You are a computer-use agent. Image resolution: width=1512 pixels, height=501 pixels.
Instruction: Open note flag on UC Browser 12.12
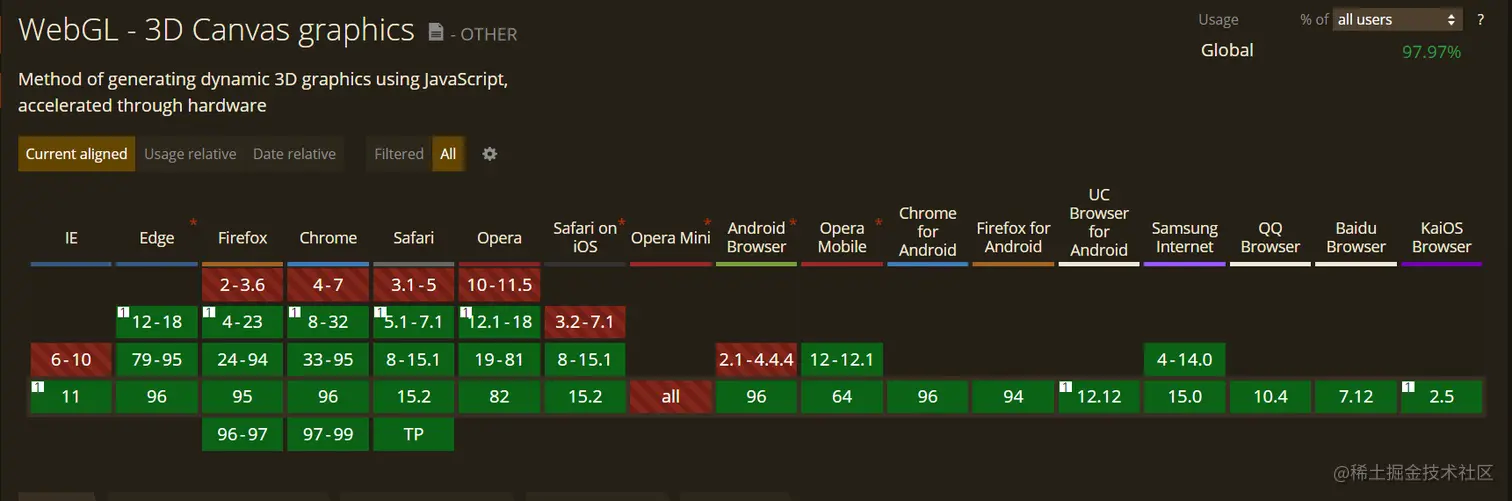coord(1065,387)
